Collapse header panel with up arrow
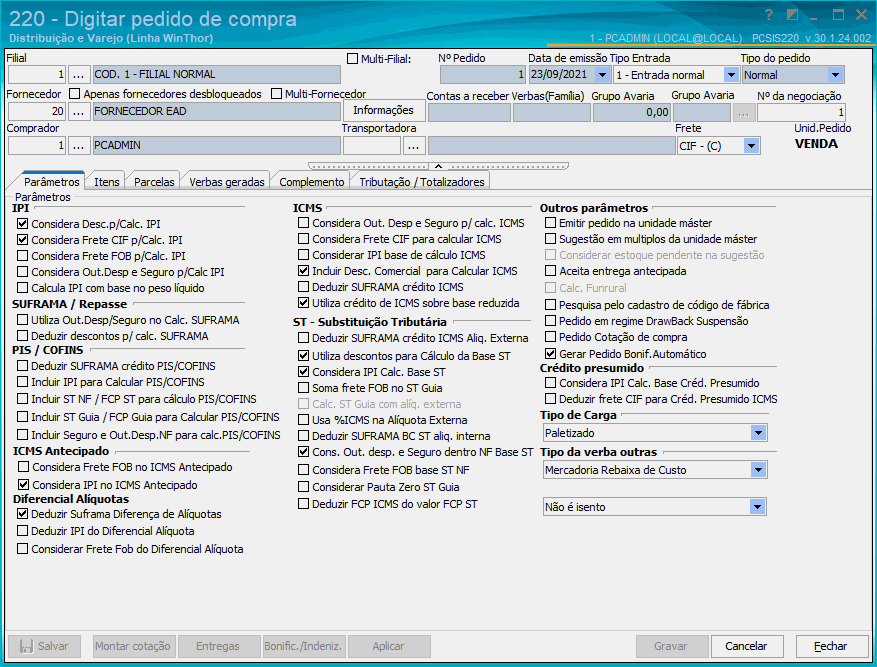This screenshot has width=877, height=667. point(438,166)
